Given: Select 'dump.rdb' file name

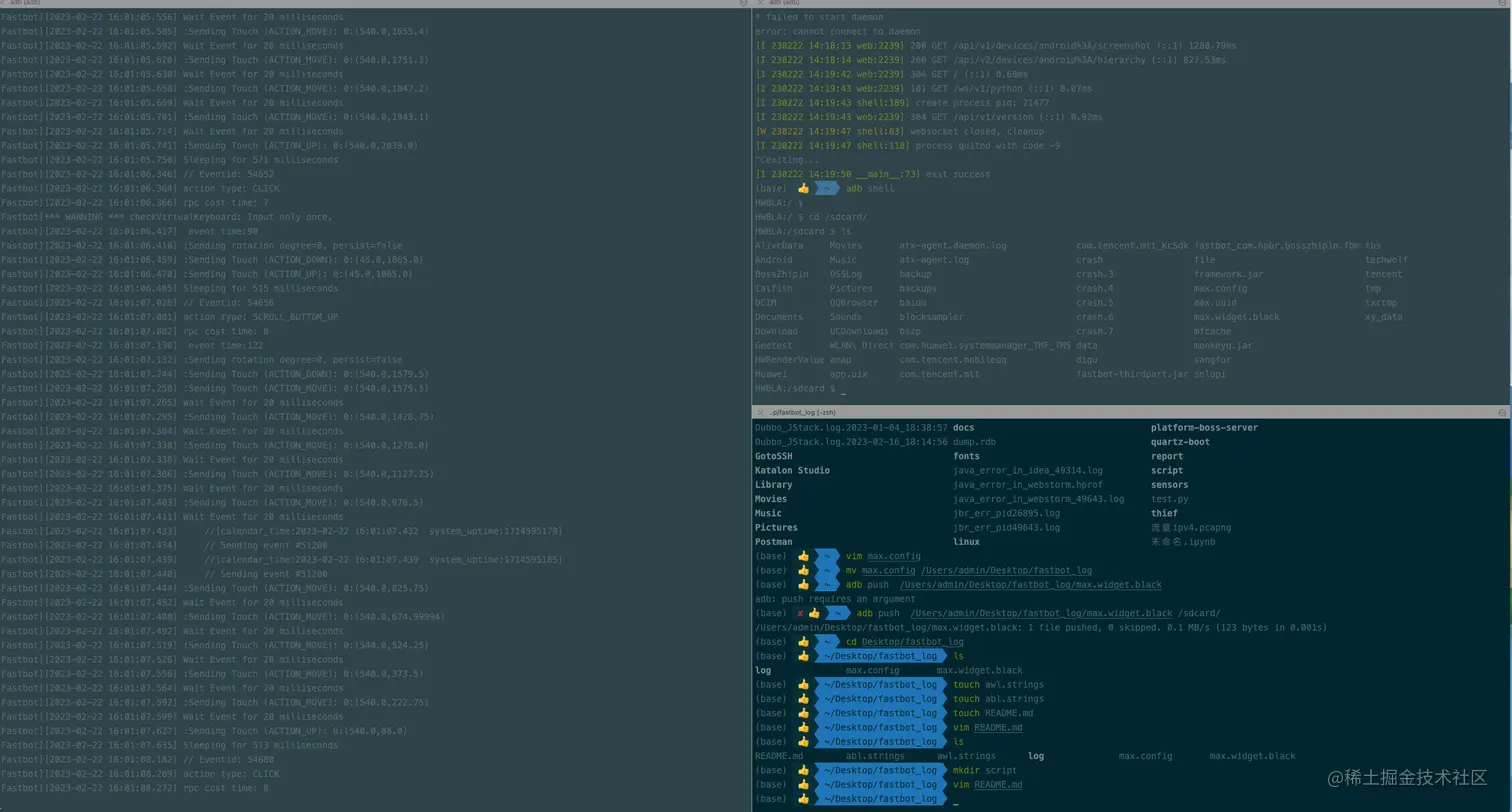Looking at the screenshot, I should [x=975, y=442].
